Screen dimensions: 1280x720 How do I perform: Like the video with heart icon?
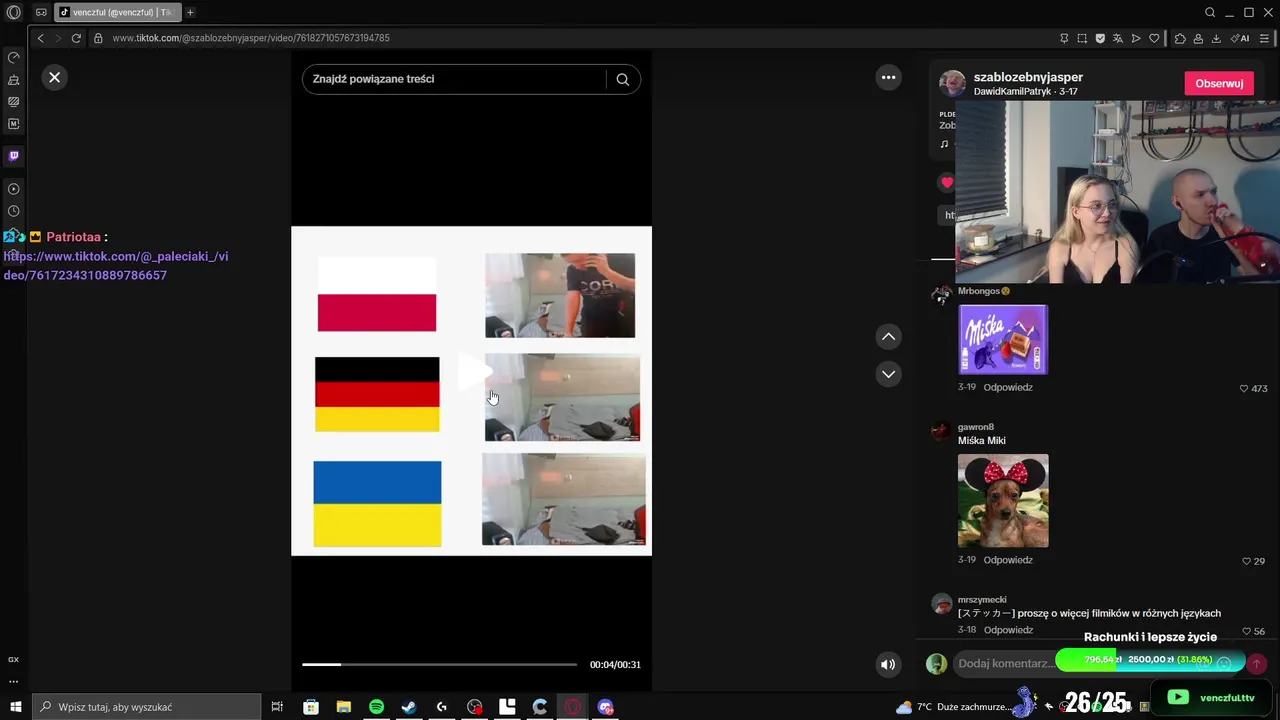[947, 183]
